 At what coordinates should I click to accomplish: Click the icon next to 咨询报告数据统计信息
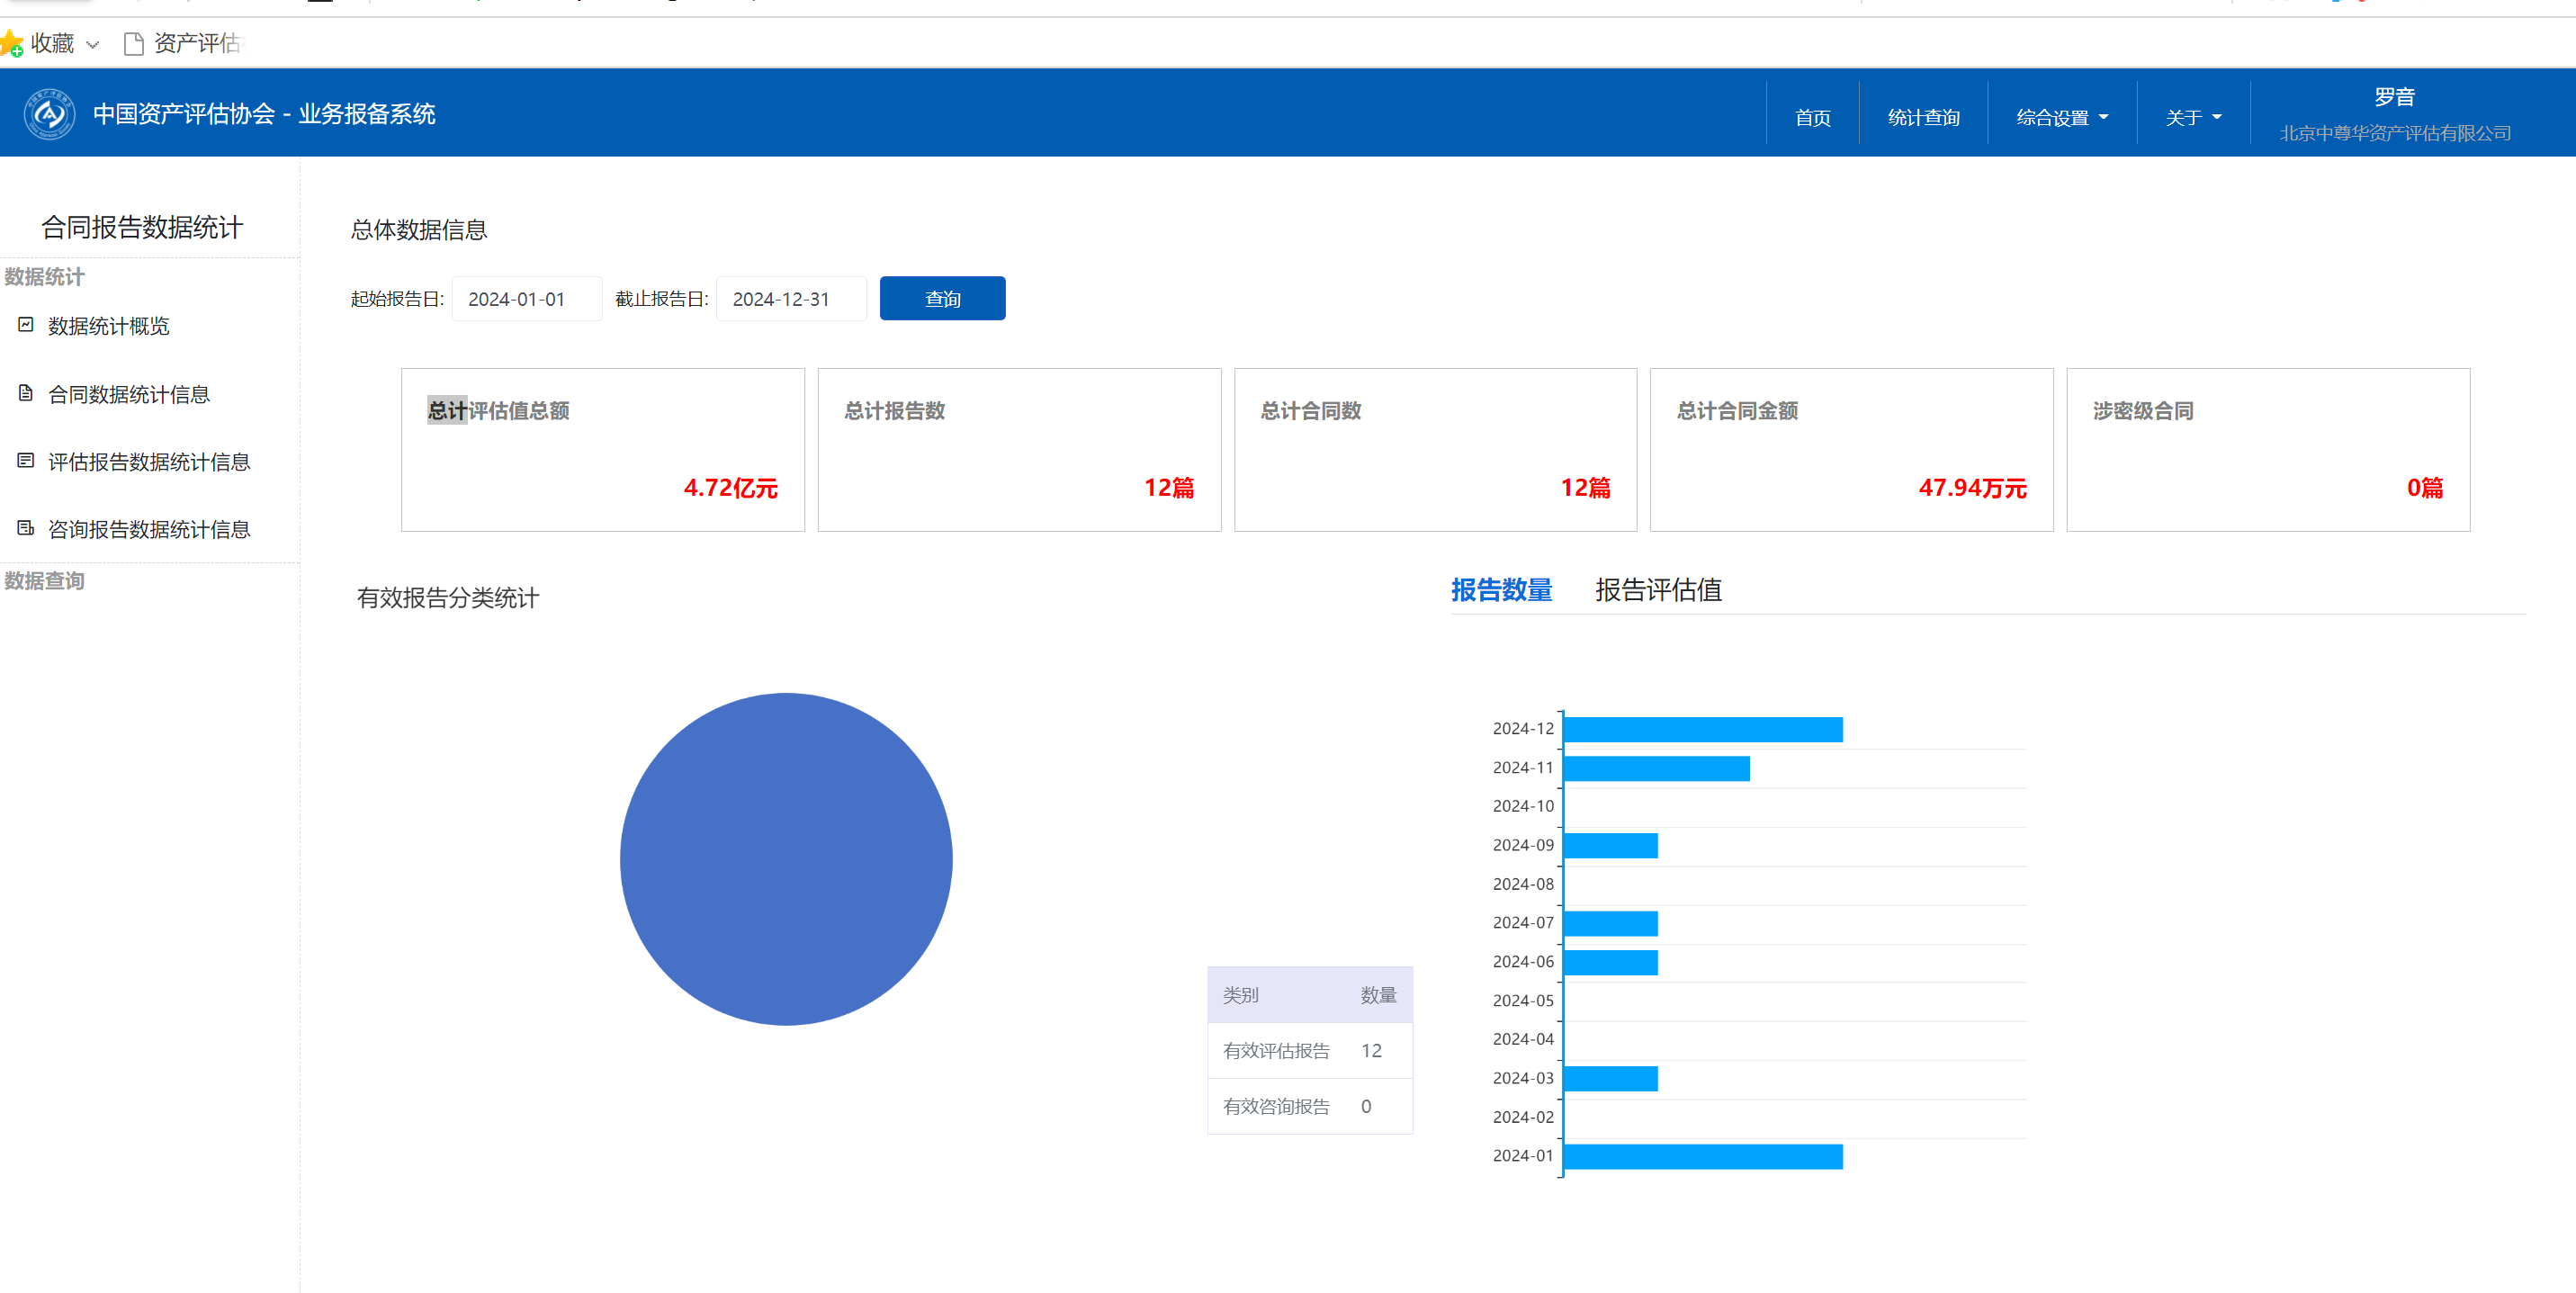point(26,528)
